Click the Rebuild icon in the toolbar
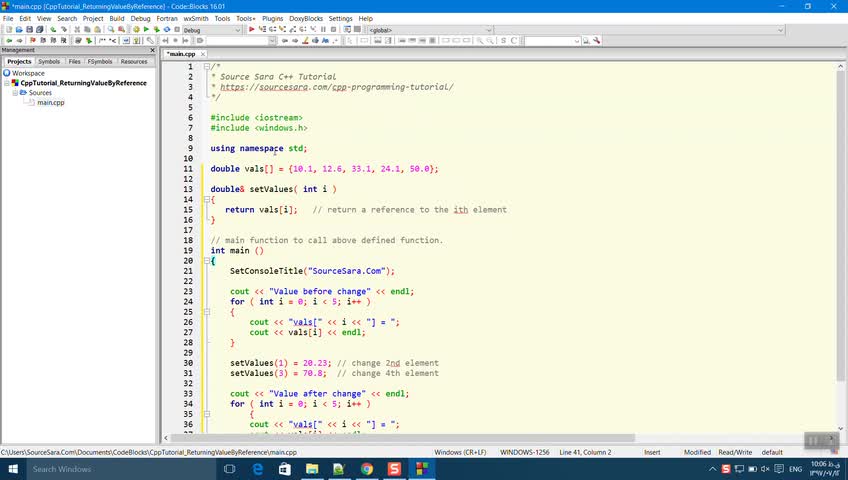This screenshot has width=848, height=480. [x=166, y=30]
